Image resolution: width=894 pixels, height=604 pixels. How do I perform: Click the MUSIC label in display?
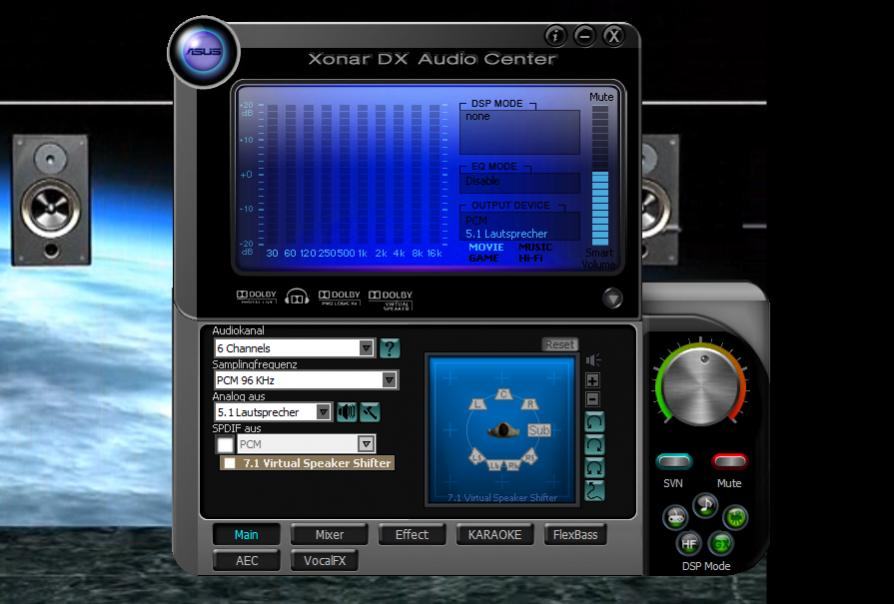tap(535, 247)
